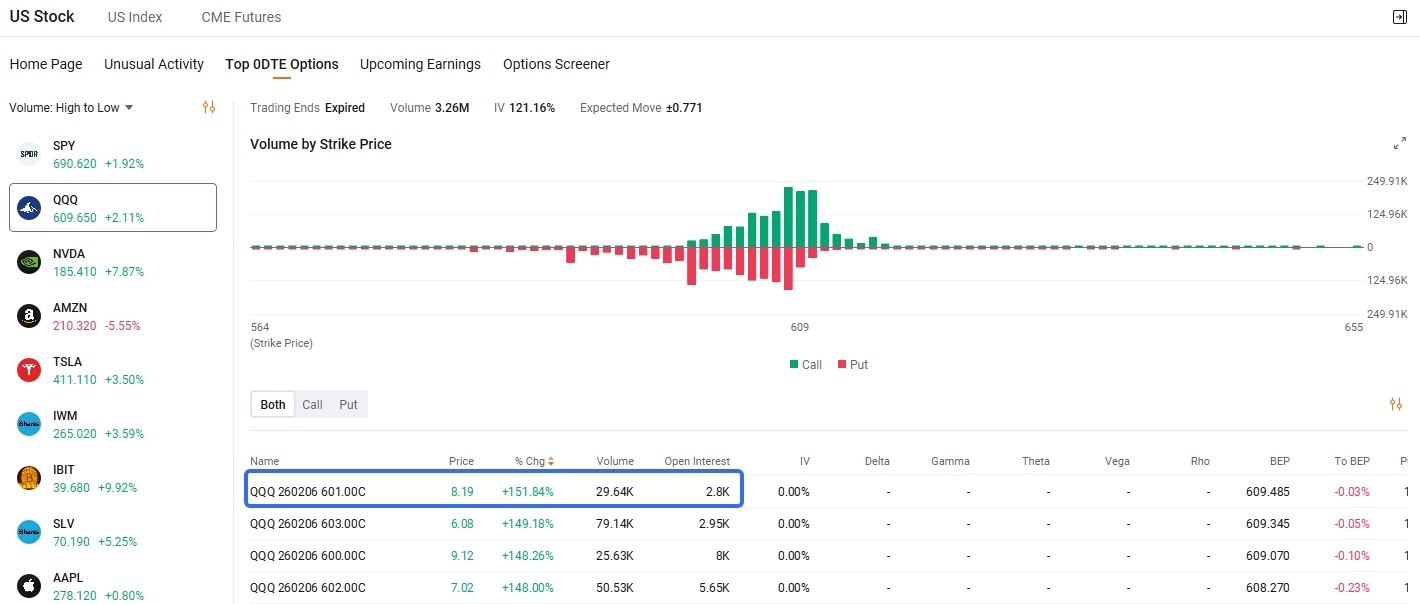
Task: Click the 79.14K volume cell
Action: [x=614, y=524]
